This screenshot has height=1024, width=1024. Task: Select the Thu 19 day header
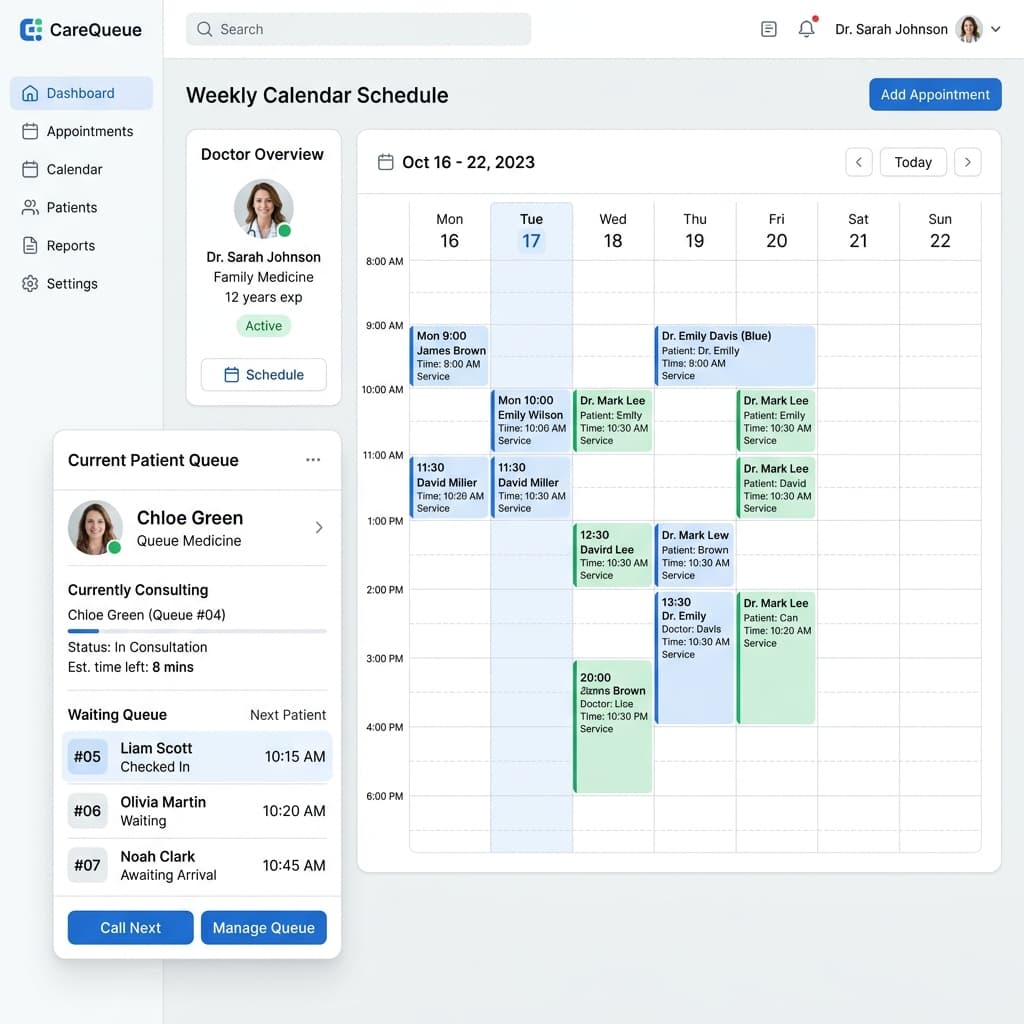[x=695, y=231]
